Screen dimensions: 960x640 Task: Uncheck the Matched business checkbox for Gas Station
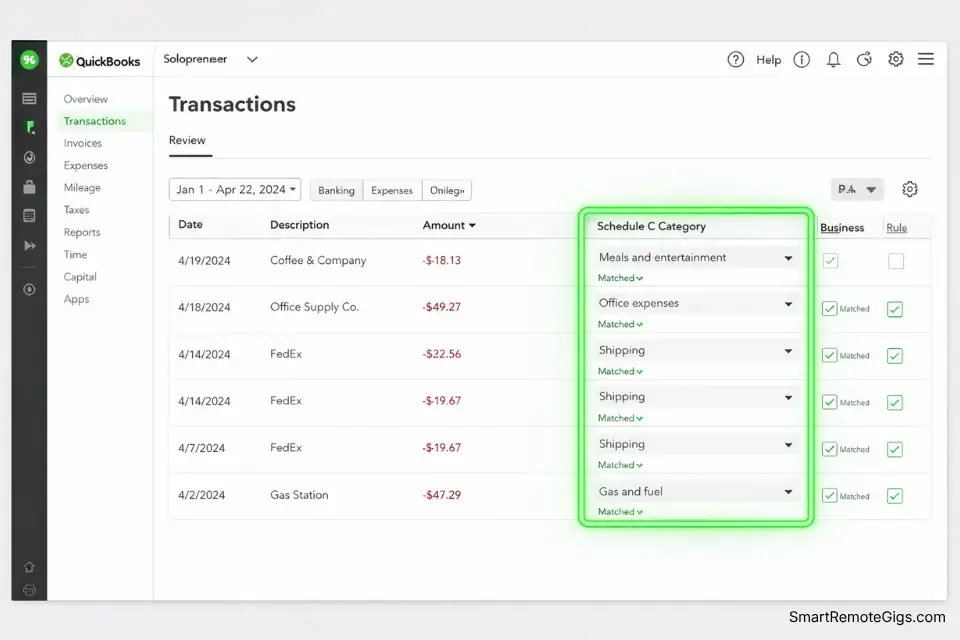click(829, 495)
